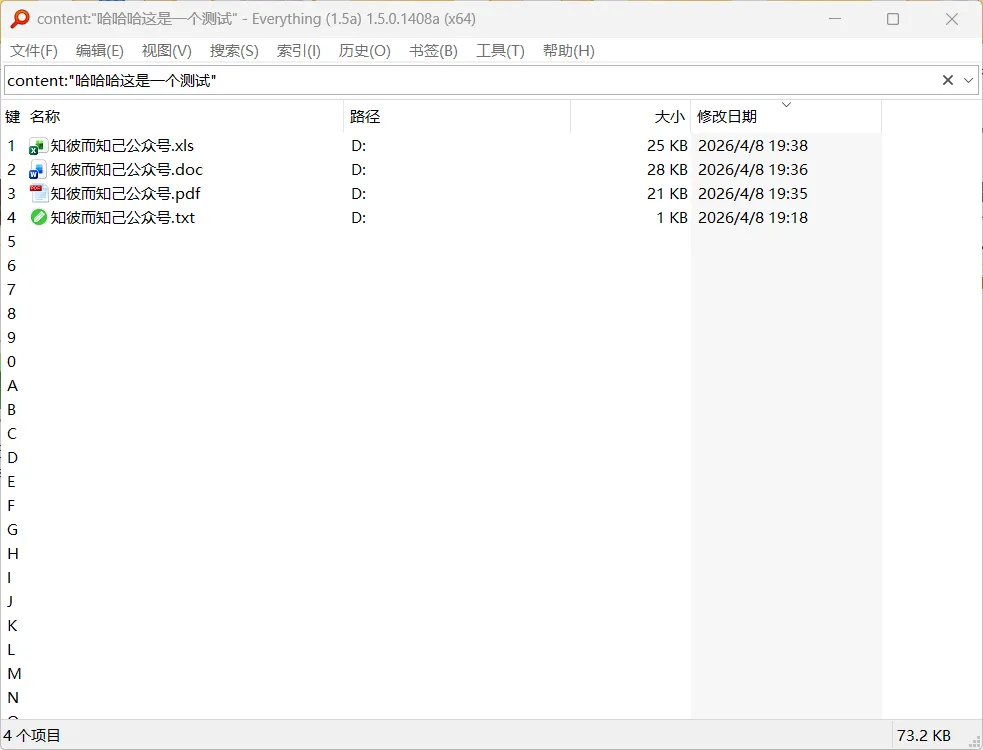Open the 书签(B) menu

[x=433, y=51]
